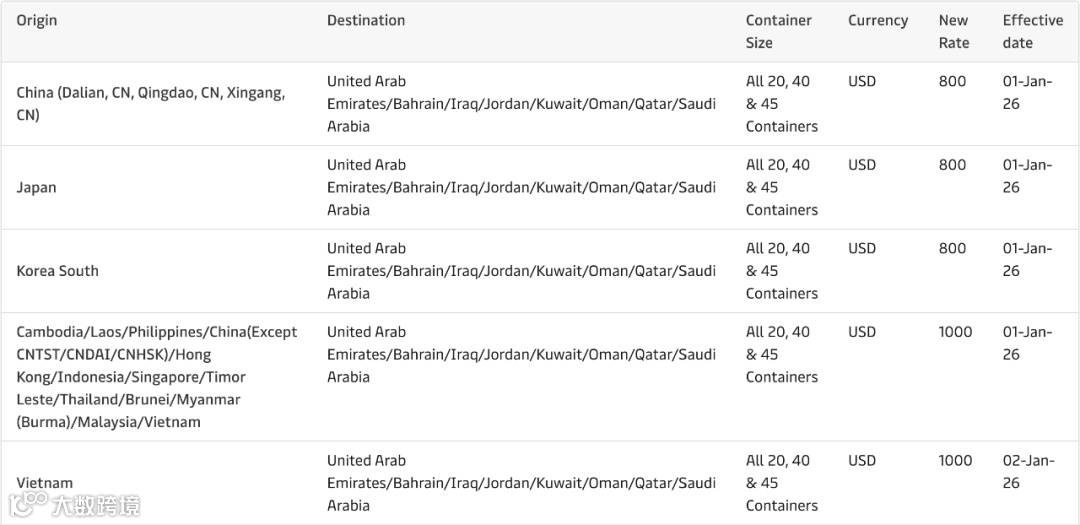Select the Cambodia/Laos/Philippines origin cell

click(156, 376)
